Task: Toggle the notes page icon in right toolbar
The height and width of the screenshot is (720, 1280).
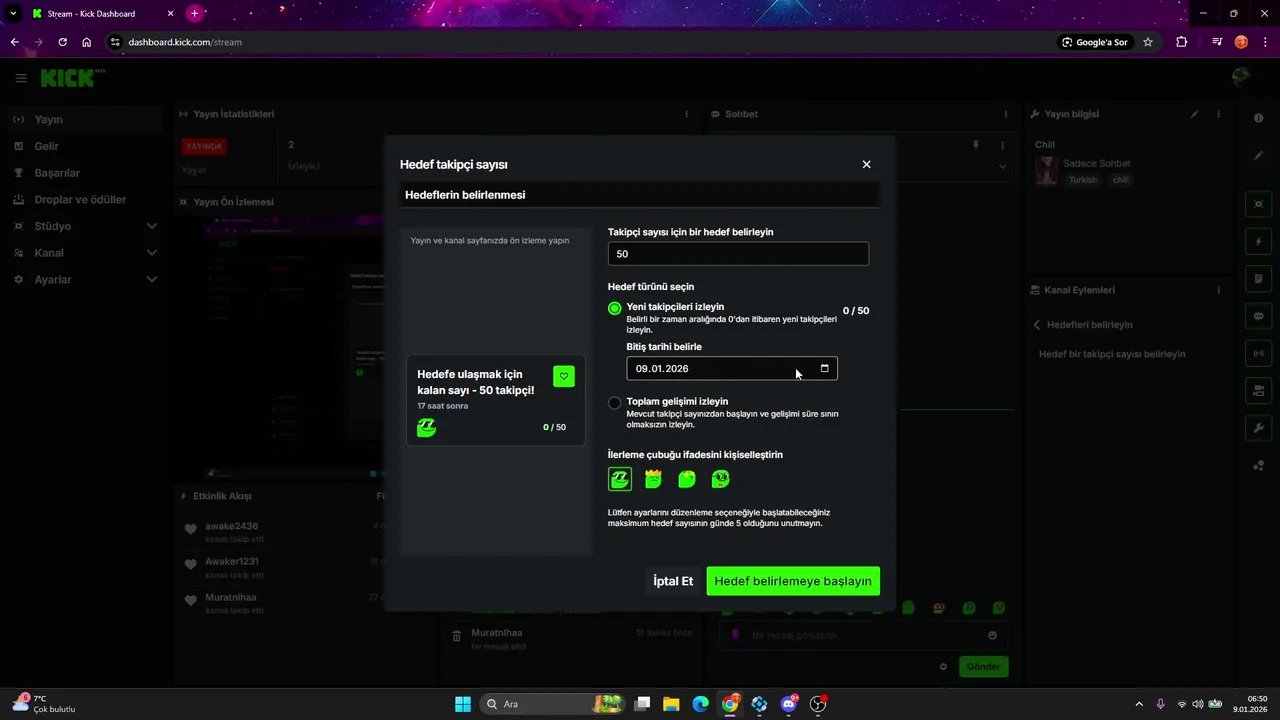Action: [1258, 278]
